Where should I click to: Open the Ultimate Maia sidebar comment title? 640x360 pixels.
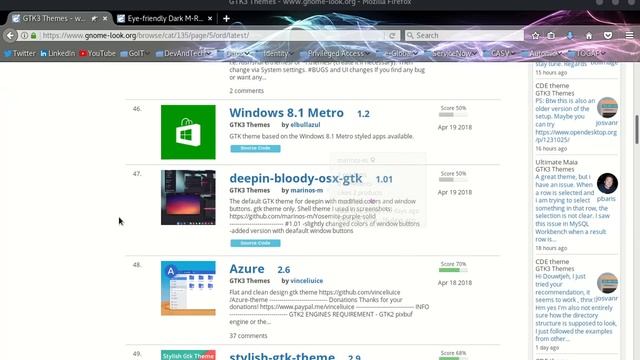[556, 162]
